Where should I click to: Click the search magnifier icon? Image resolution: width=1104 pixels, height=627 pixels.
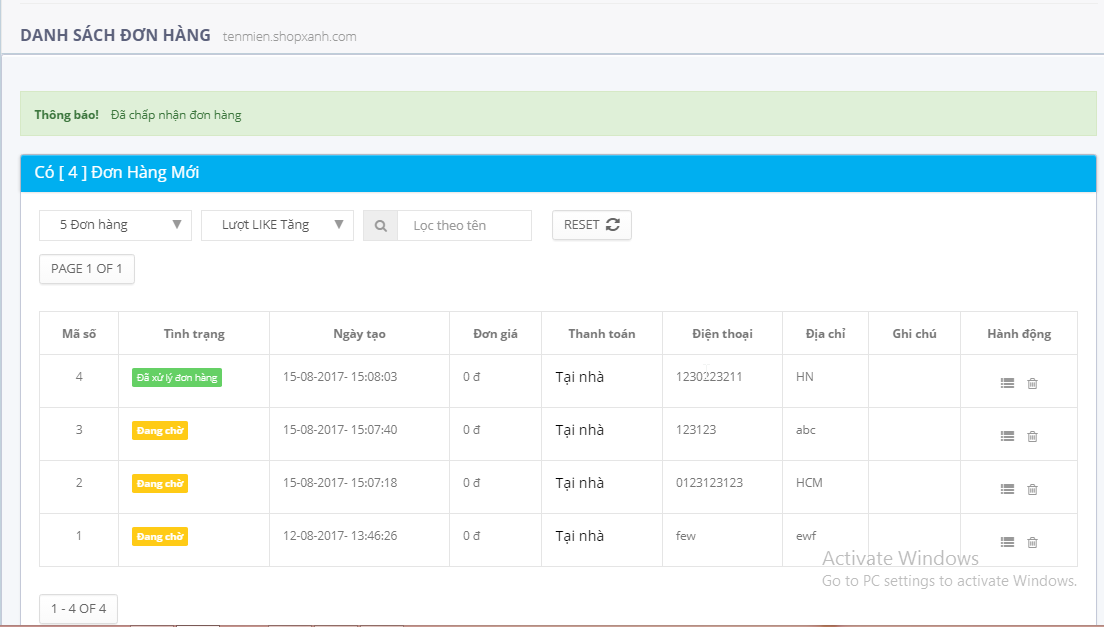click(x=380, y=226)
